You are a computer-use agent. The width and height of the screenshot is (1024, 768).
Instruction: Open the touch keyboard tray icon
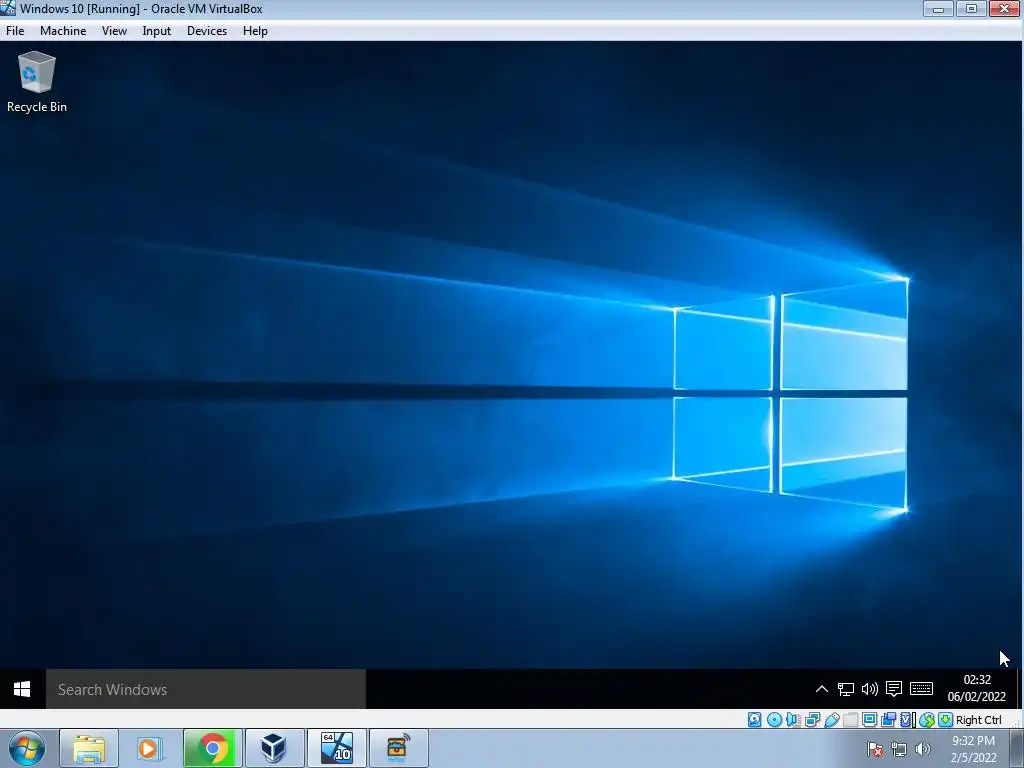pyautogui.click(x=921, y=689)
